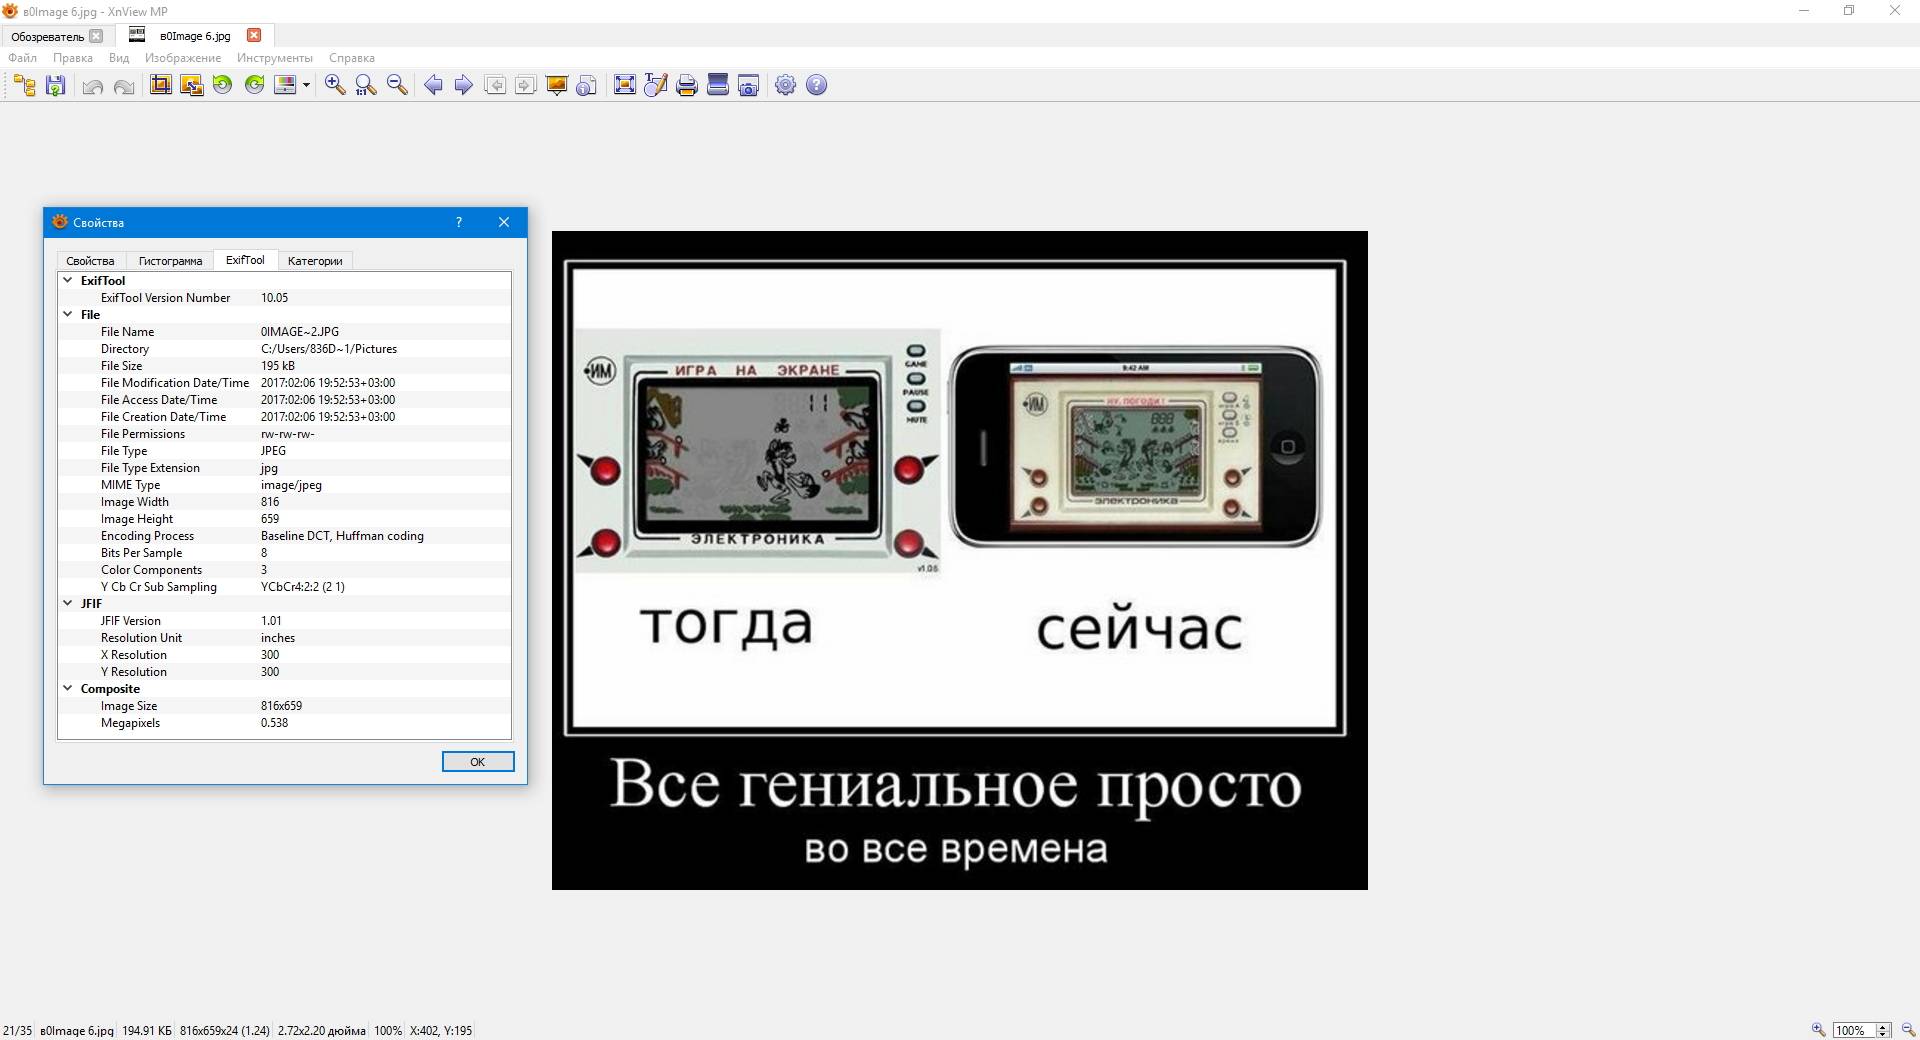Rotate image left using green arrow
This screenshot has height=1040, width=1920.
pos(222,85)
